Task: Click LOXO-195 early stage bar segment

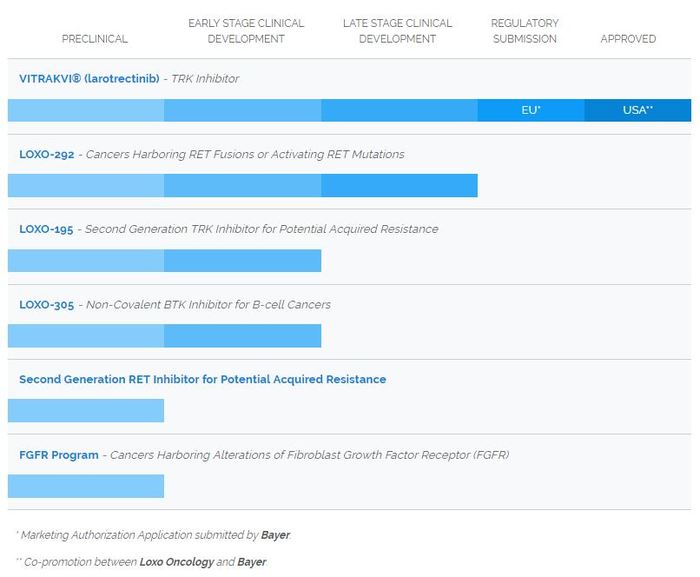Action: tap(242, 260)
